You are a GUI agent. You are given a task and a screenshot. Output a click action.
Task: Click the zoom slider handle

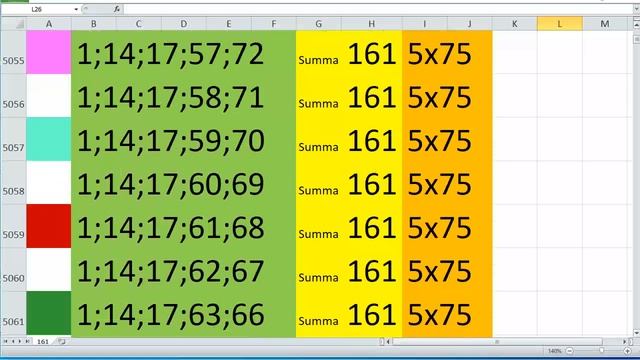click(601, 351)
